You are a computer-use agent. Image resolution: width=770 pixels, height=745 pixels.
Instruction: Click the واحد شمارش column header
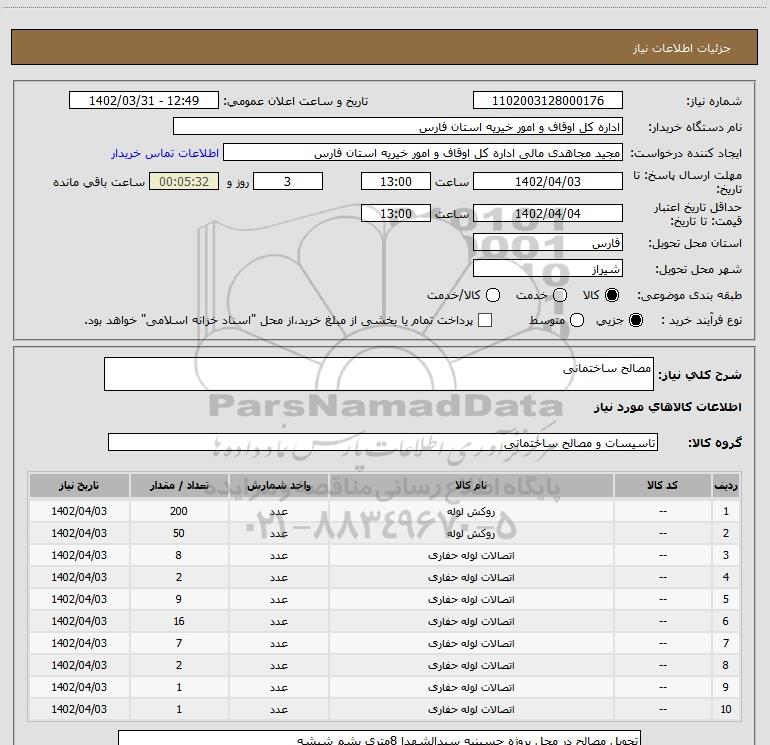pos(278,486)
